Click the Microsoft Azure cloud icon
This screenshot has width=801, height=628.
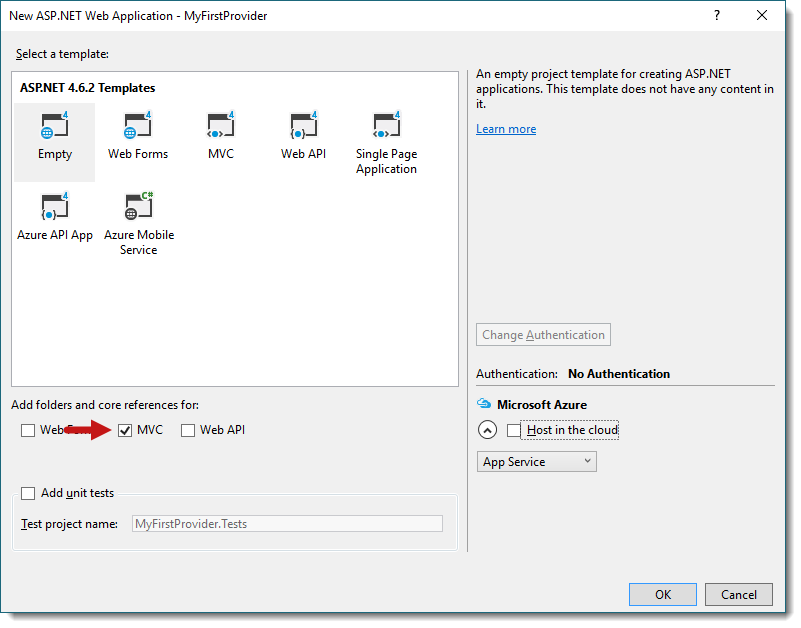(x=484, y=404)
